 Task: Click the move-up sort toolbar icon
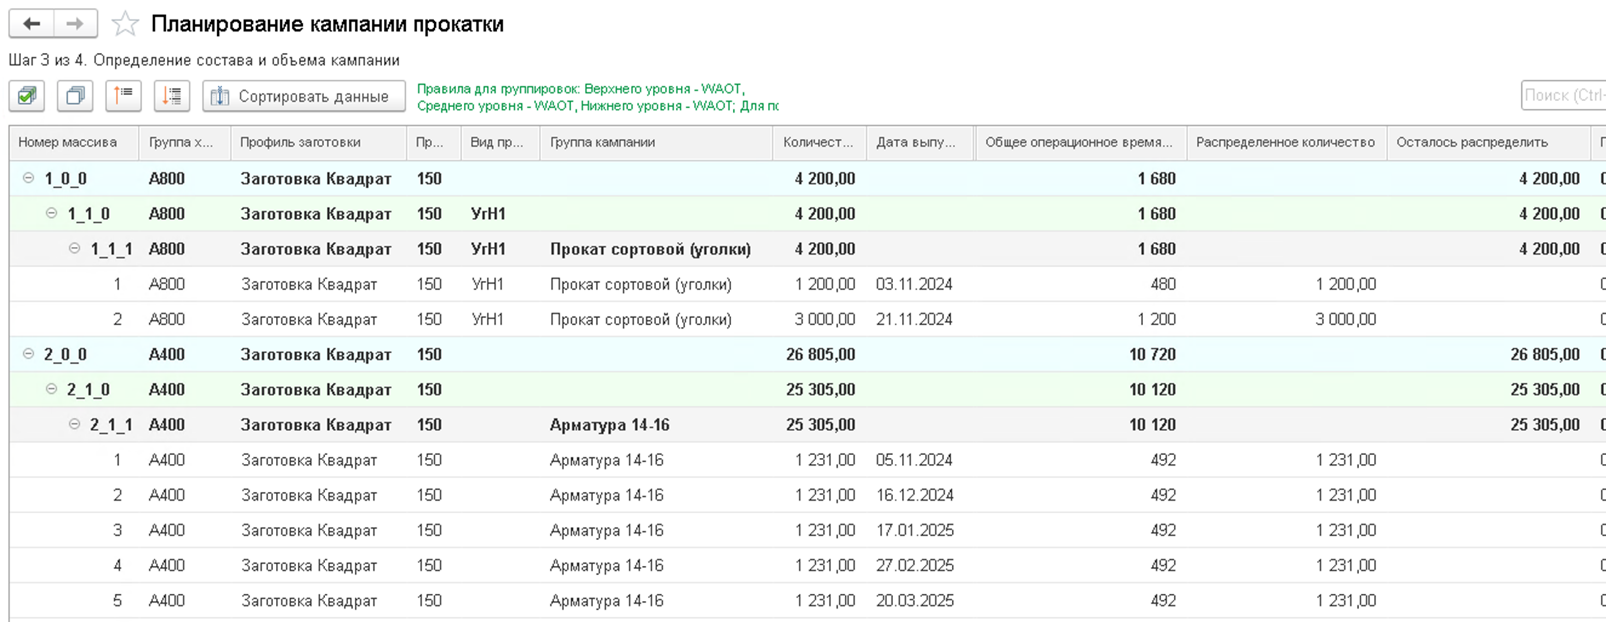[x=123, y=96]
